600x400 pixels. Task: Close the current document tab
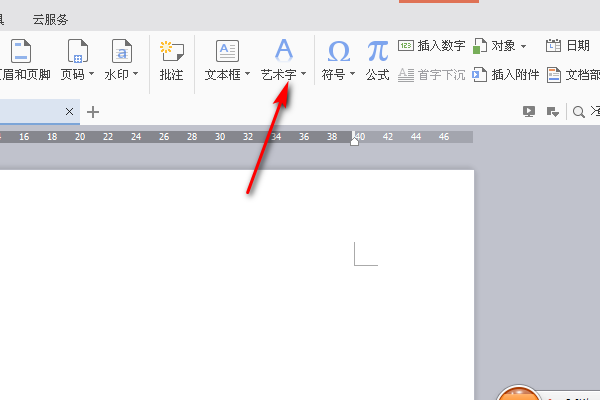coord(69,111)
